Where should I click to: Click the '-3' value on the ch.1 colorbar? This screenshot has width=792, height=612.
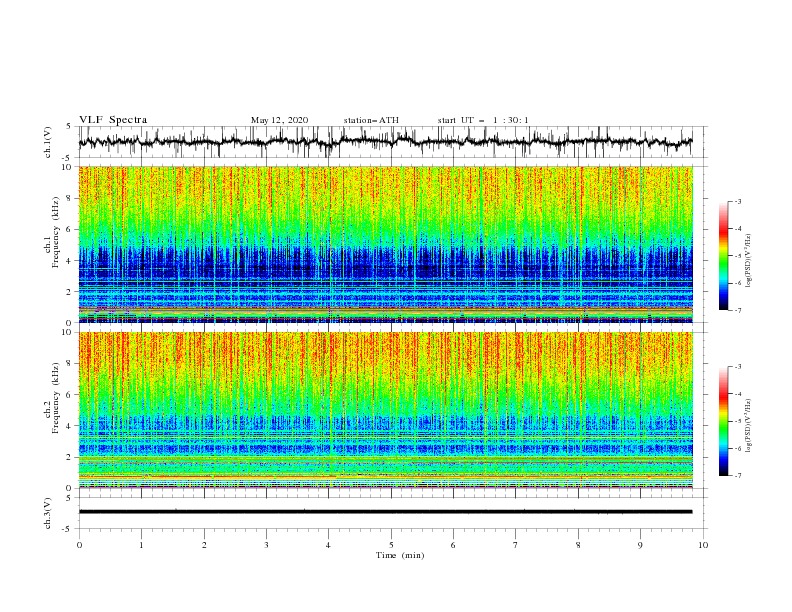click(737, 201)
